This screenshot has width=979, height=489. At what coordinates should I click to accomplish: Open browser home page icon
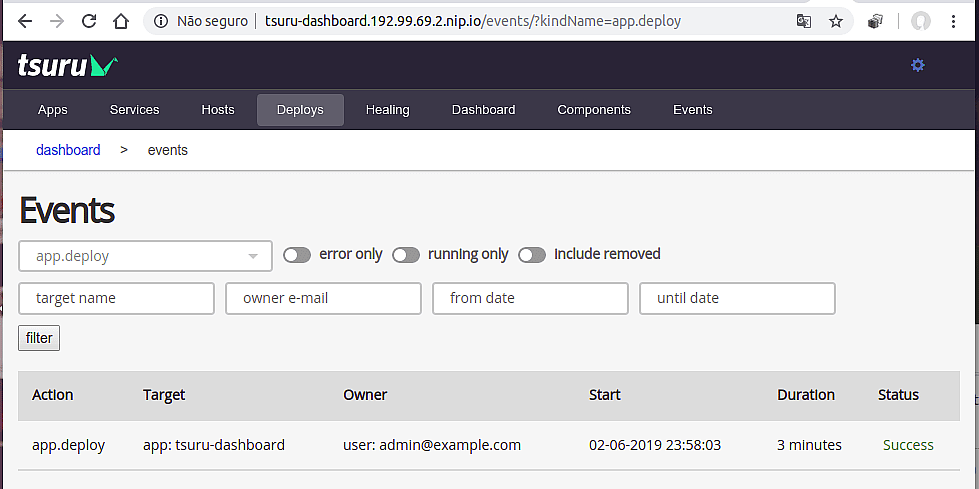point(121,21)
